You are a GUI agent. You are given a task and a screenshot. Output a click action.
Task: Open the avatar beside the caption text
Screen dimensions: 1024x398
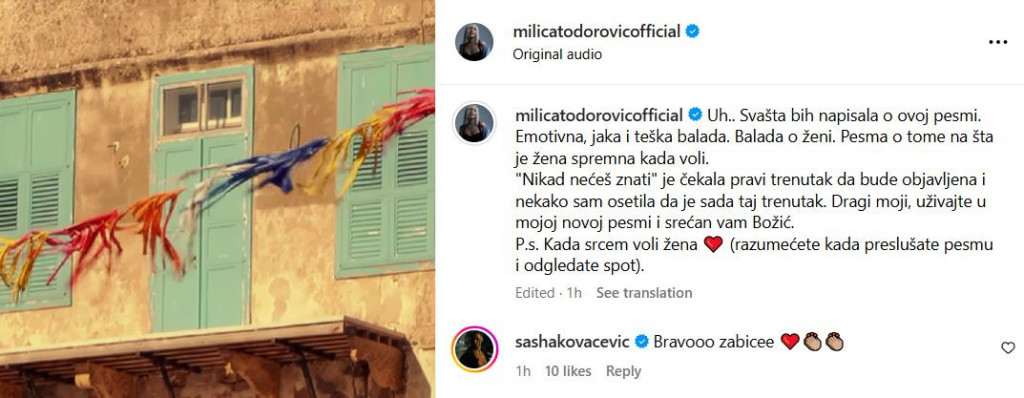(474, 123)
